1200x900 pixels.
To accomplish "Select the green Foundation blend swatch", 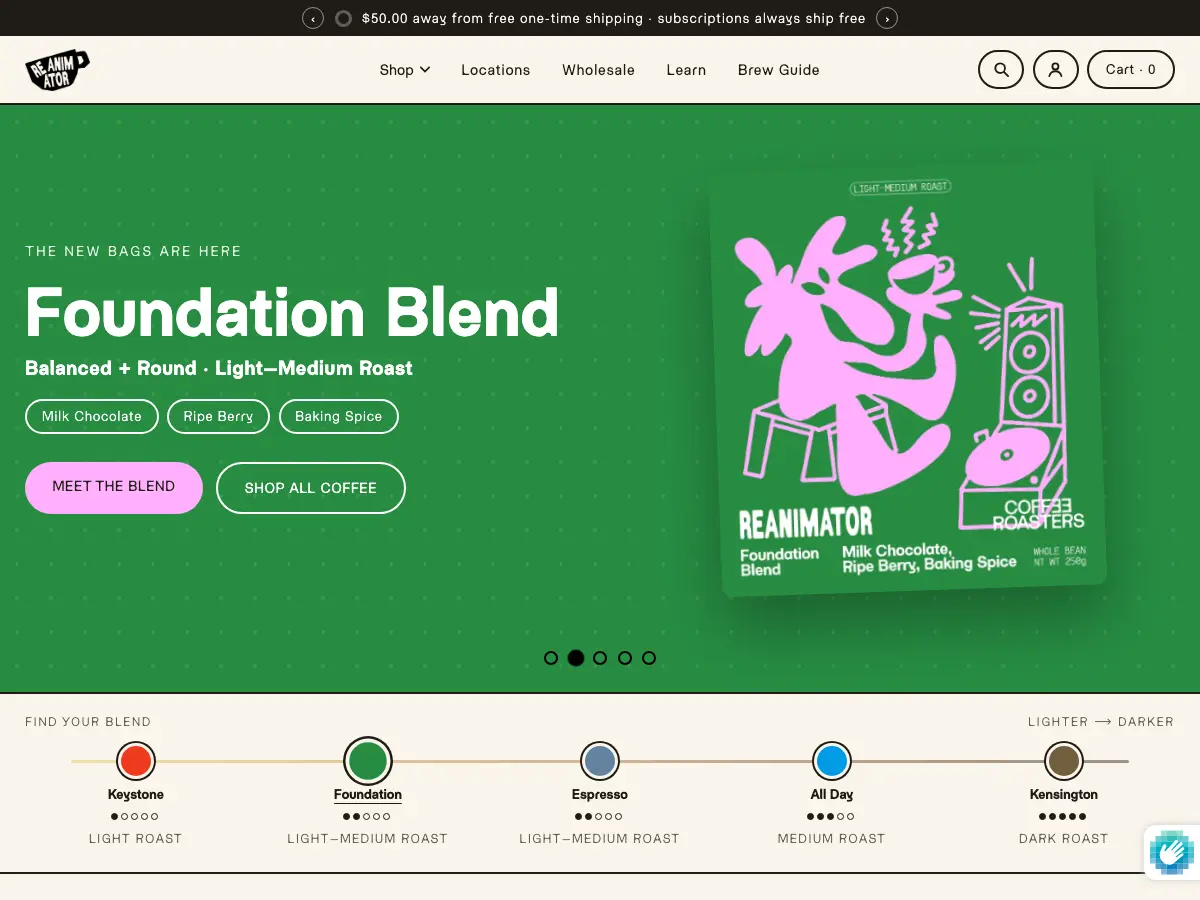I will point(367,761).
